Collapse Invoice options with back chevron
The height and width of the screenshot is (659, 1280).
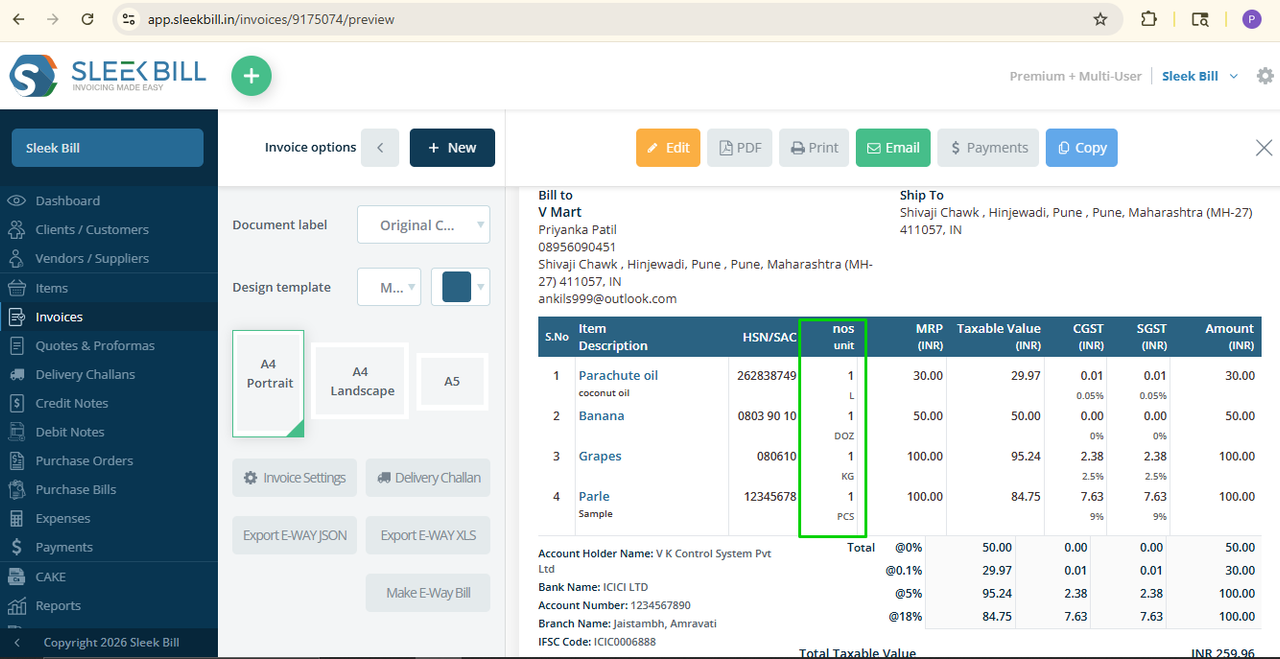[x=380, y=147]
